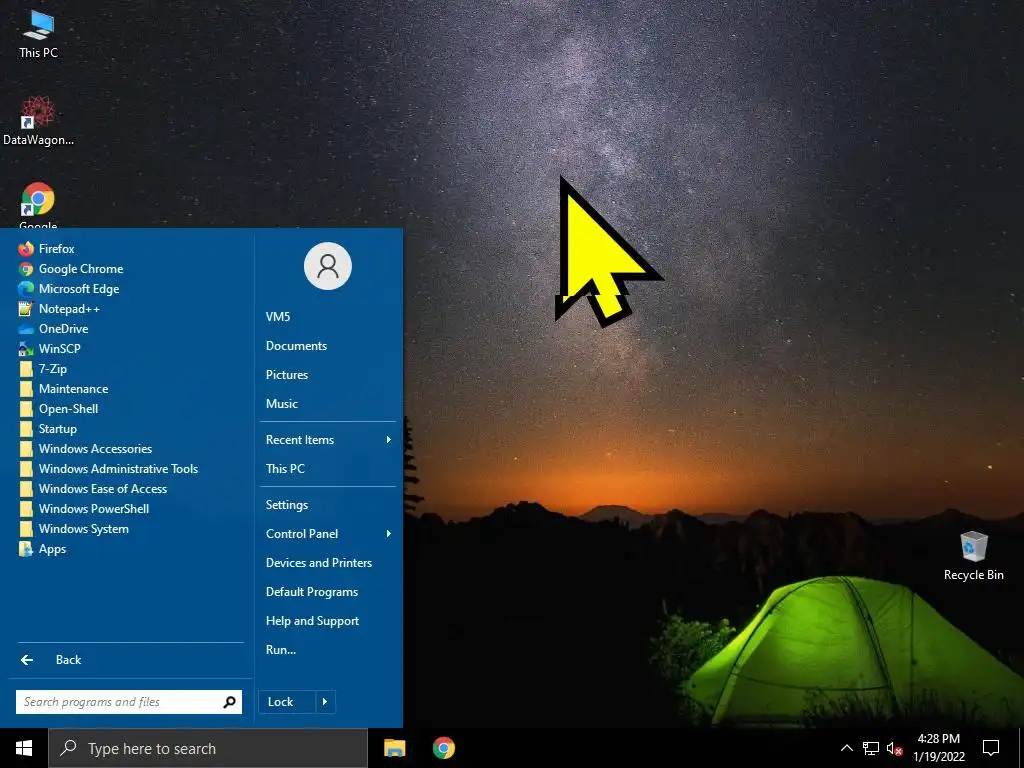Open the Recent Items submenu
This screenshot has width=1024, height=768.
point(328,440)
